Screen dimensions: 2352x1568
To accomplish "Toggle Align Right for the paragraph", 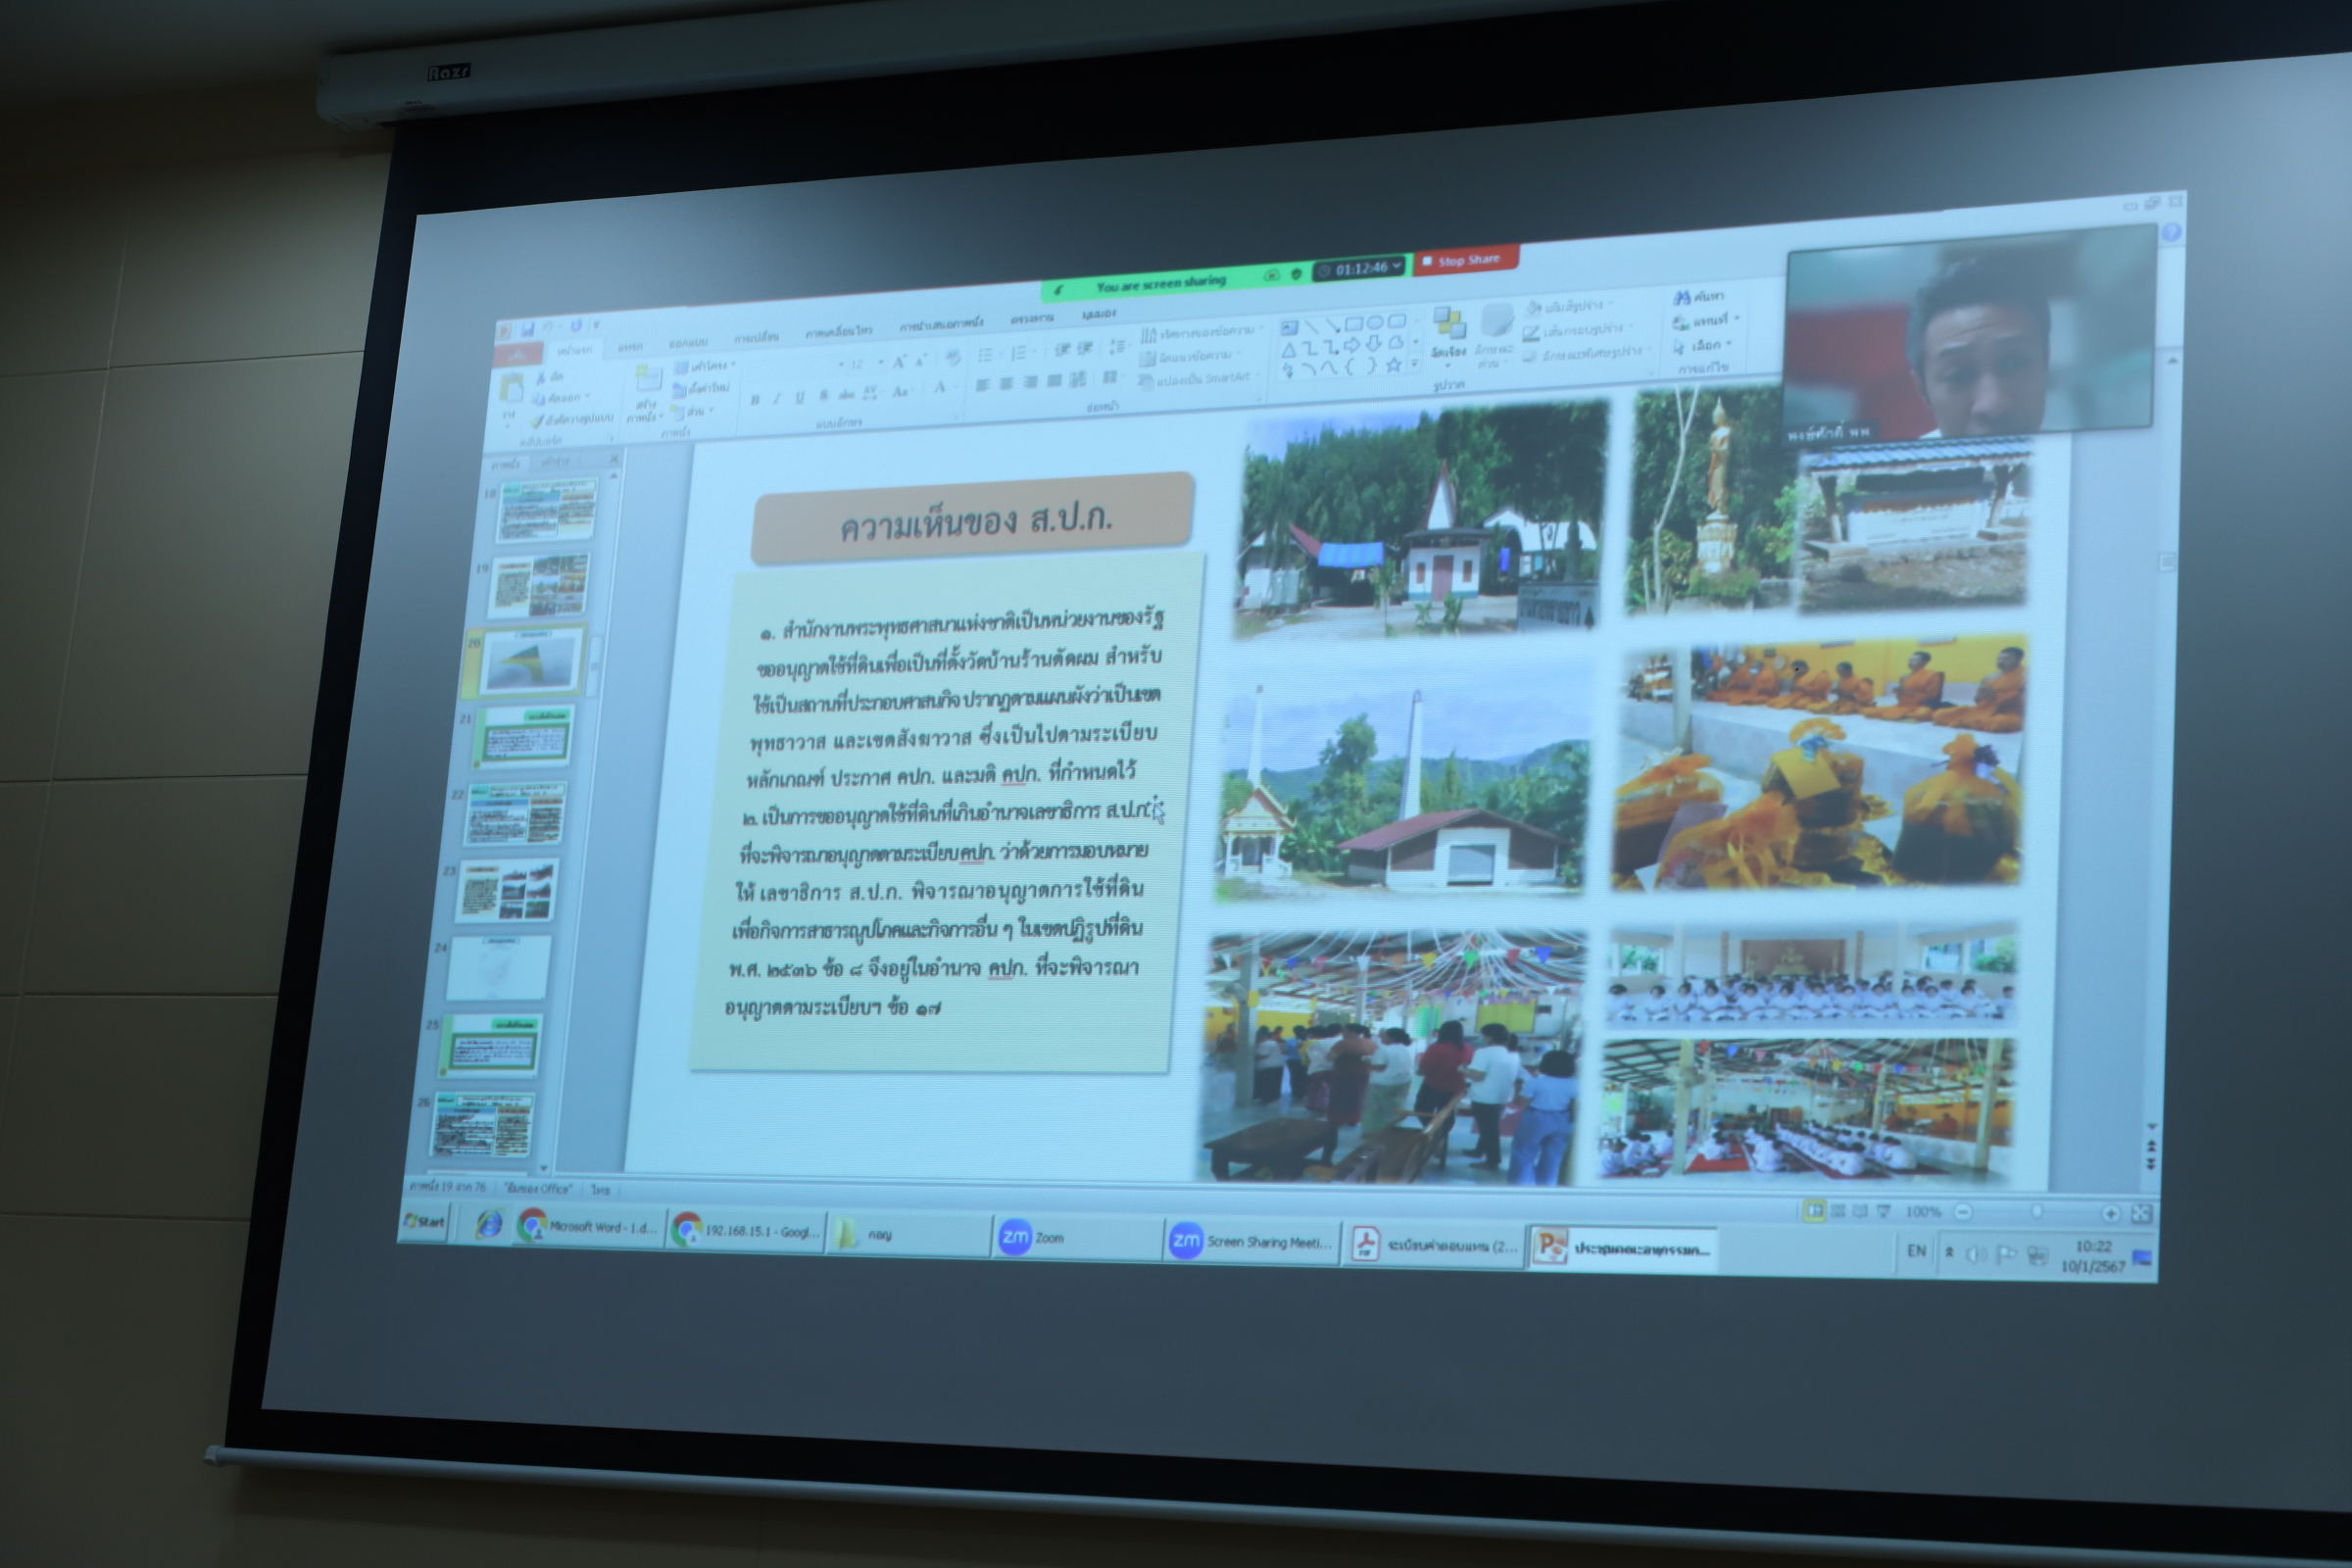I will tap(1030, 382).
